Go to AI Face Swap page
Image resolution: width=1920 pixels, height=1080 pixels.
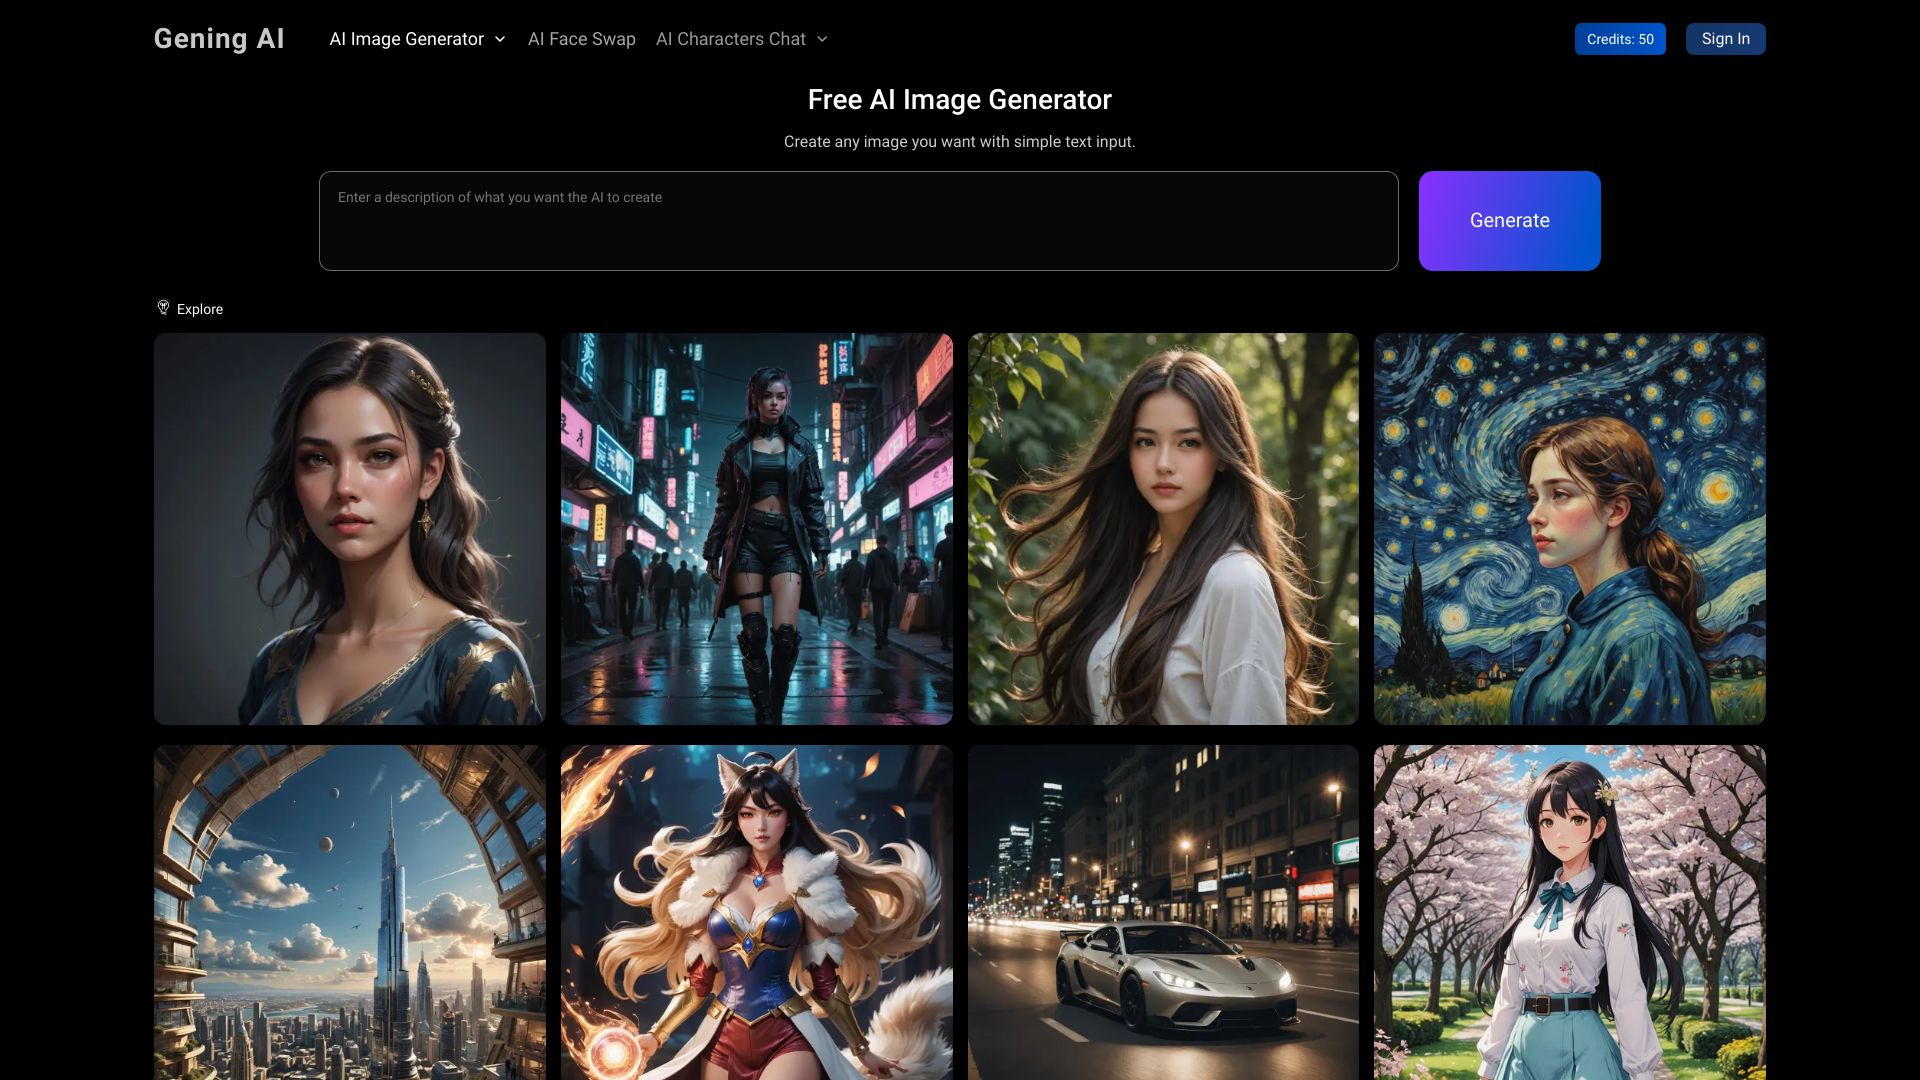point(581,39)
